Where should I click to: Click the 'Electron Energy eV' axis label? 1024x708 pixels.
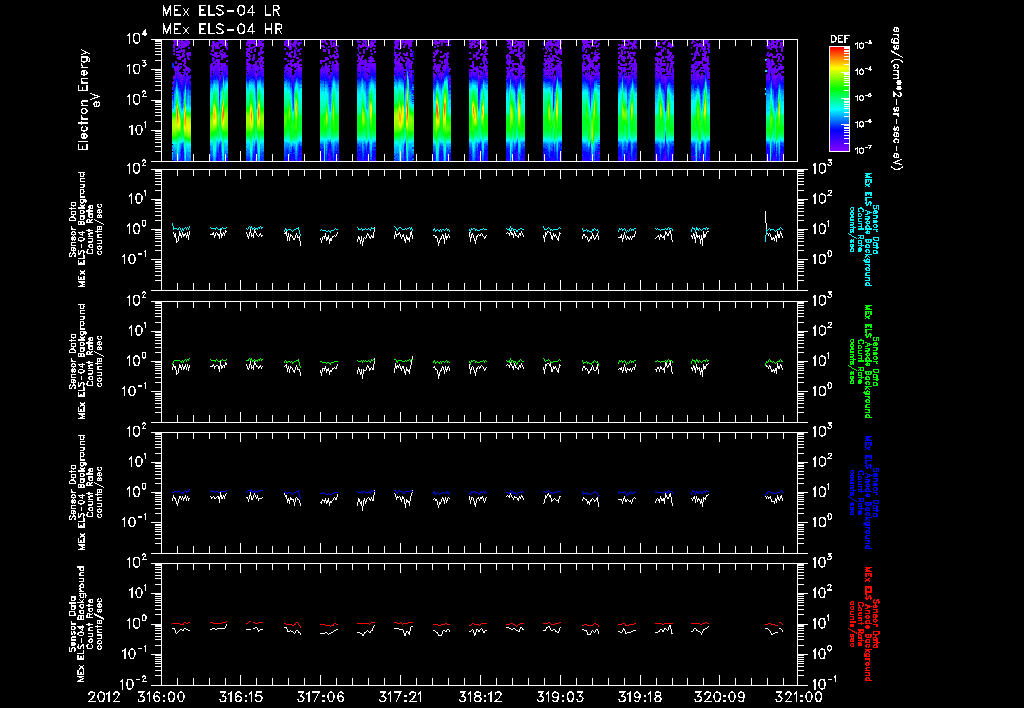point(88,100)
